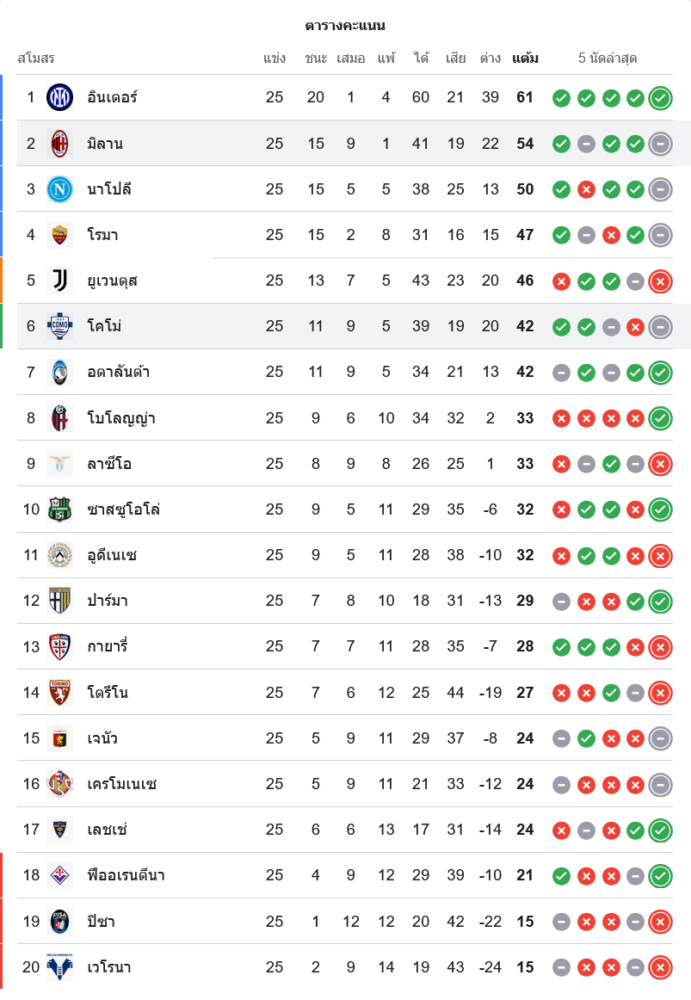Select the เวโรนา row team name
Screen dimensions: 691x1000
[109, 967]
